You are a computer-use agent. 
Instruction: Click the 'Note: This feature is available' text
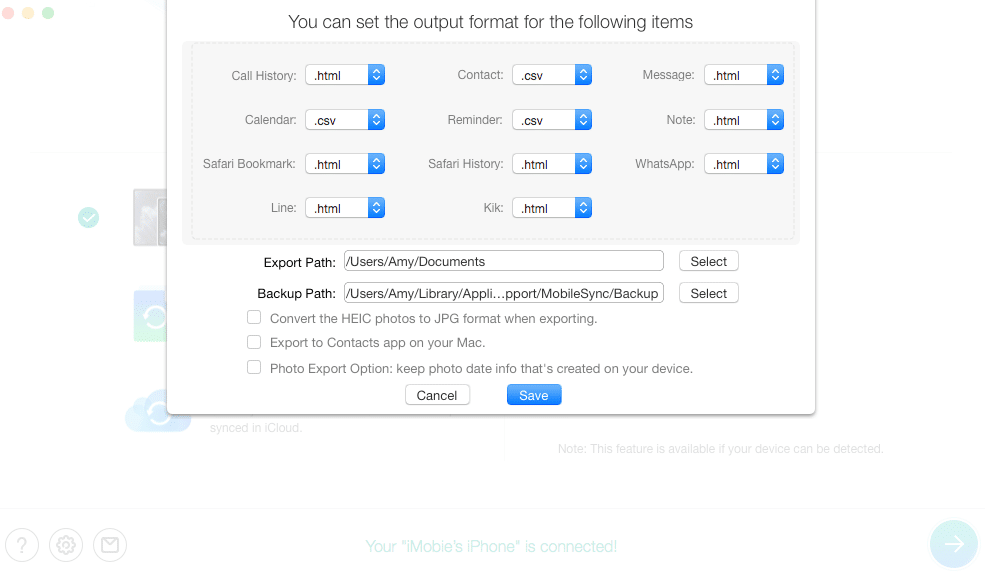(721, 448)
